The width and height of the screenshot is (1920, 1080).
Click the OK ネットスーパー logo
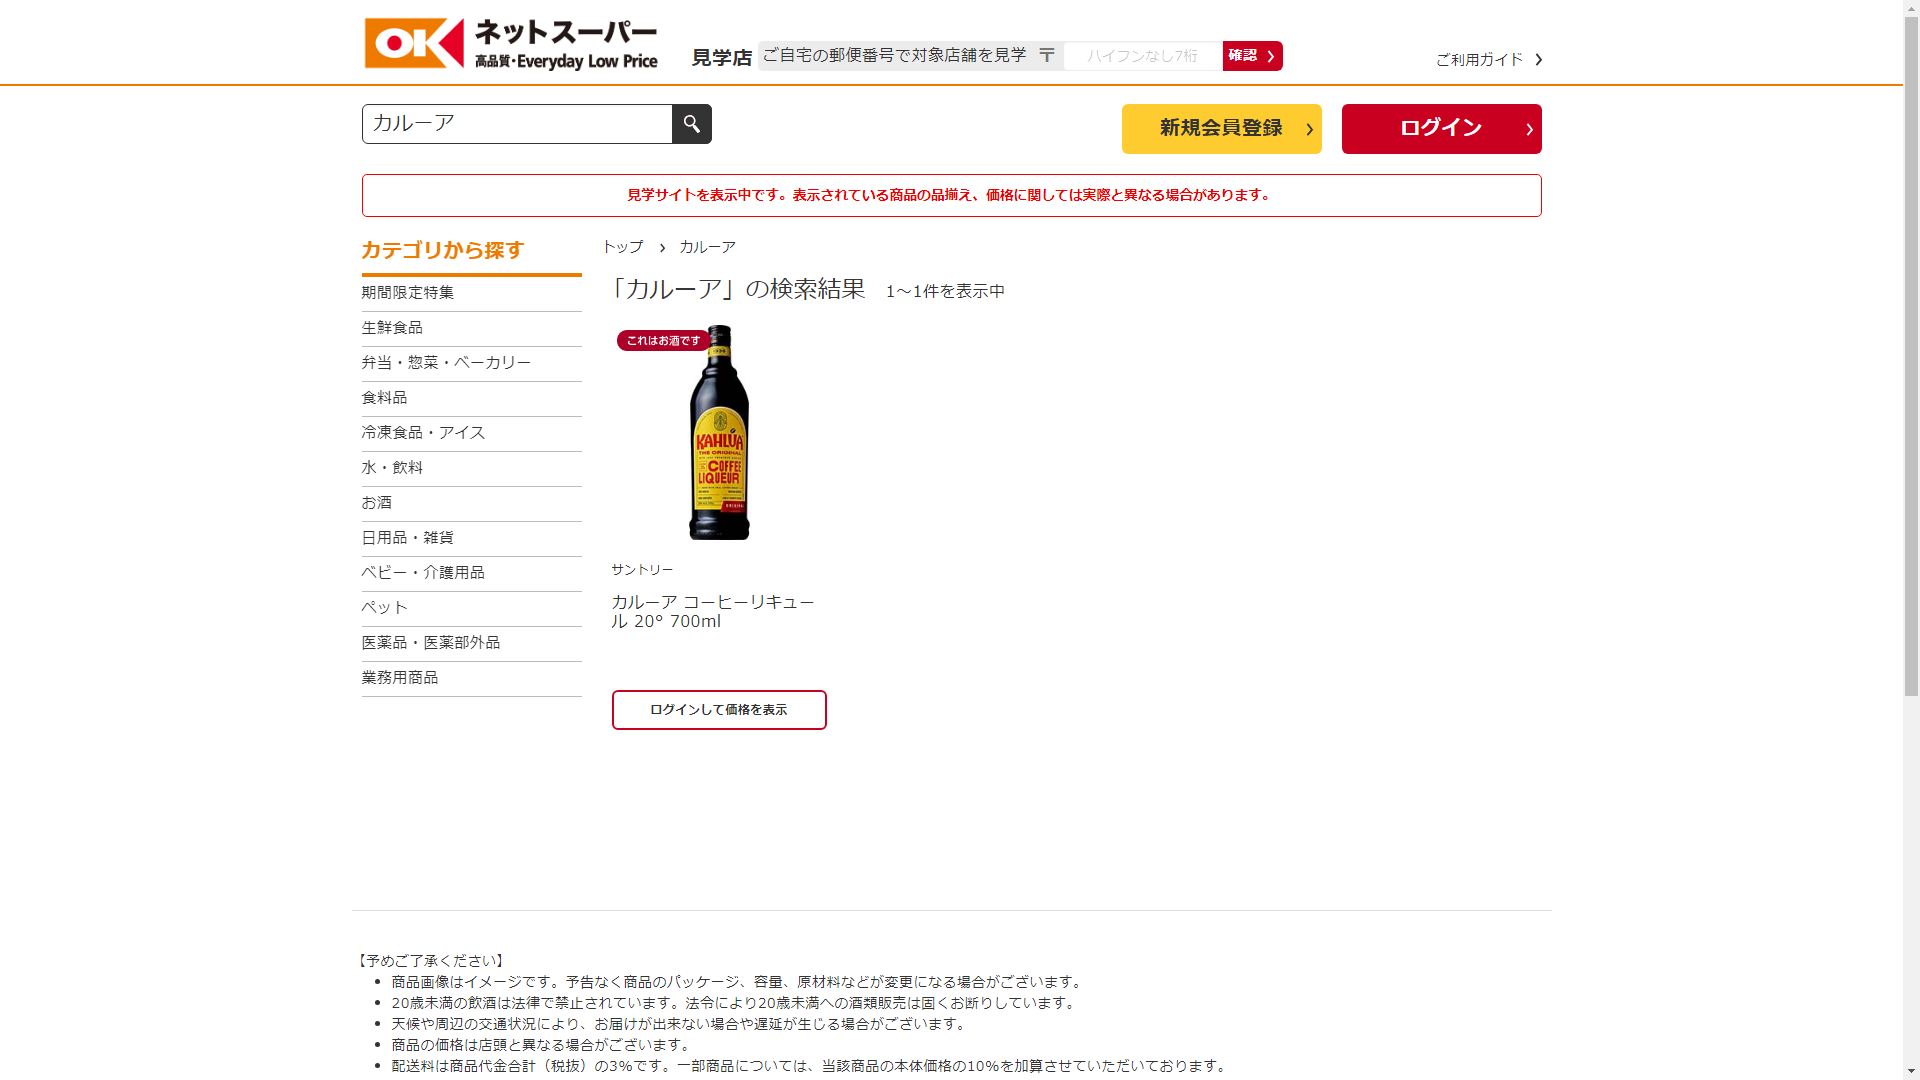(511, 44)
